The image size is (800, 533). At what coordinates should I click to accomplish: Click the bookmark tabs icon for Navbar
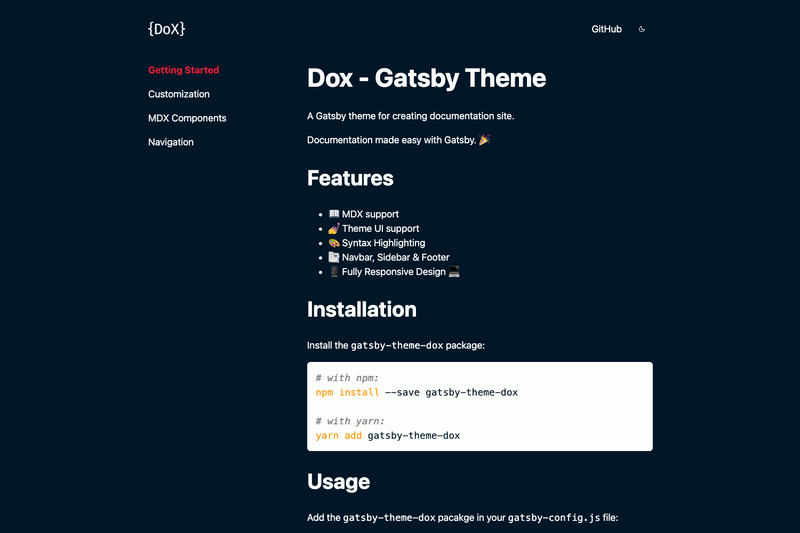click(334, 257)
